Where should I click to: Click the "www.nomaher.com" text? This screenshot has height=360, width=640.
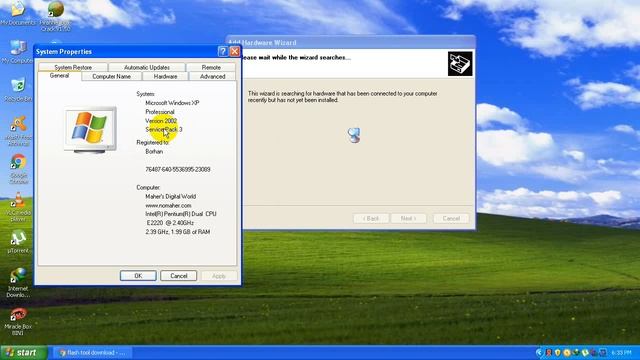[x=168, y=205]
